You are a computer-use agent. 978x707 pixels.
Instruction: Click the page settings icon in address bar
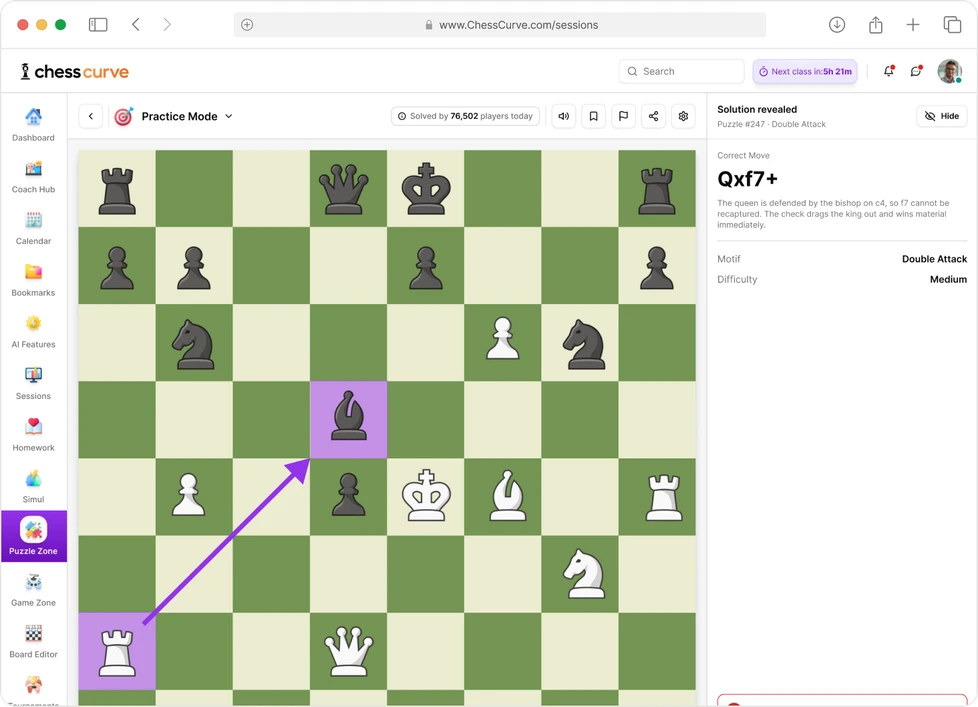point(247,25)
